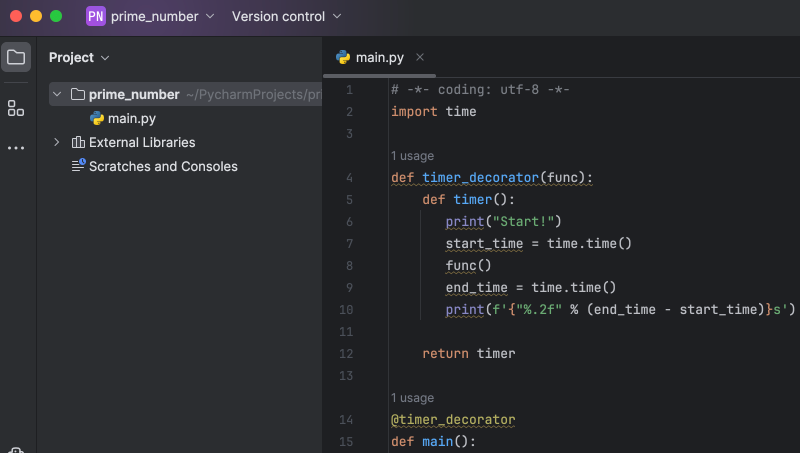Click the Python icon on main.py tab
The image size is (800, 453).
[343, 57]
